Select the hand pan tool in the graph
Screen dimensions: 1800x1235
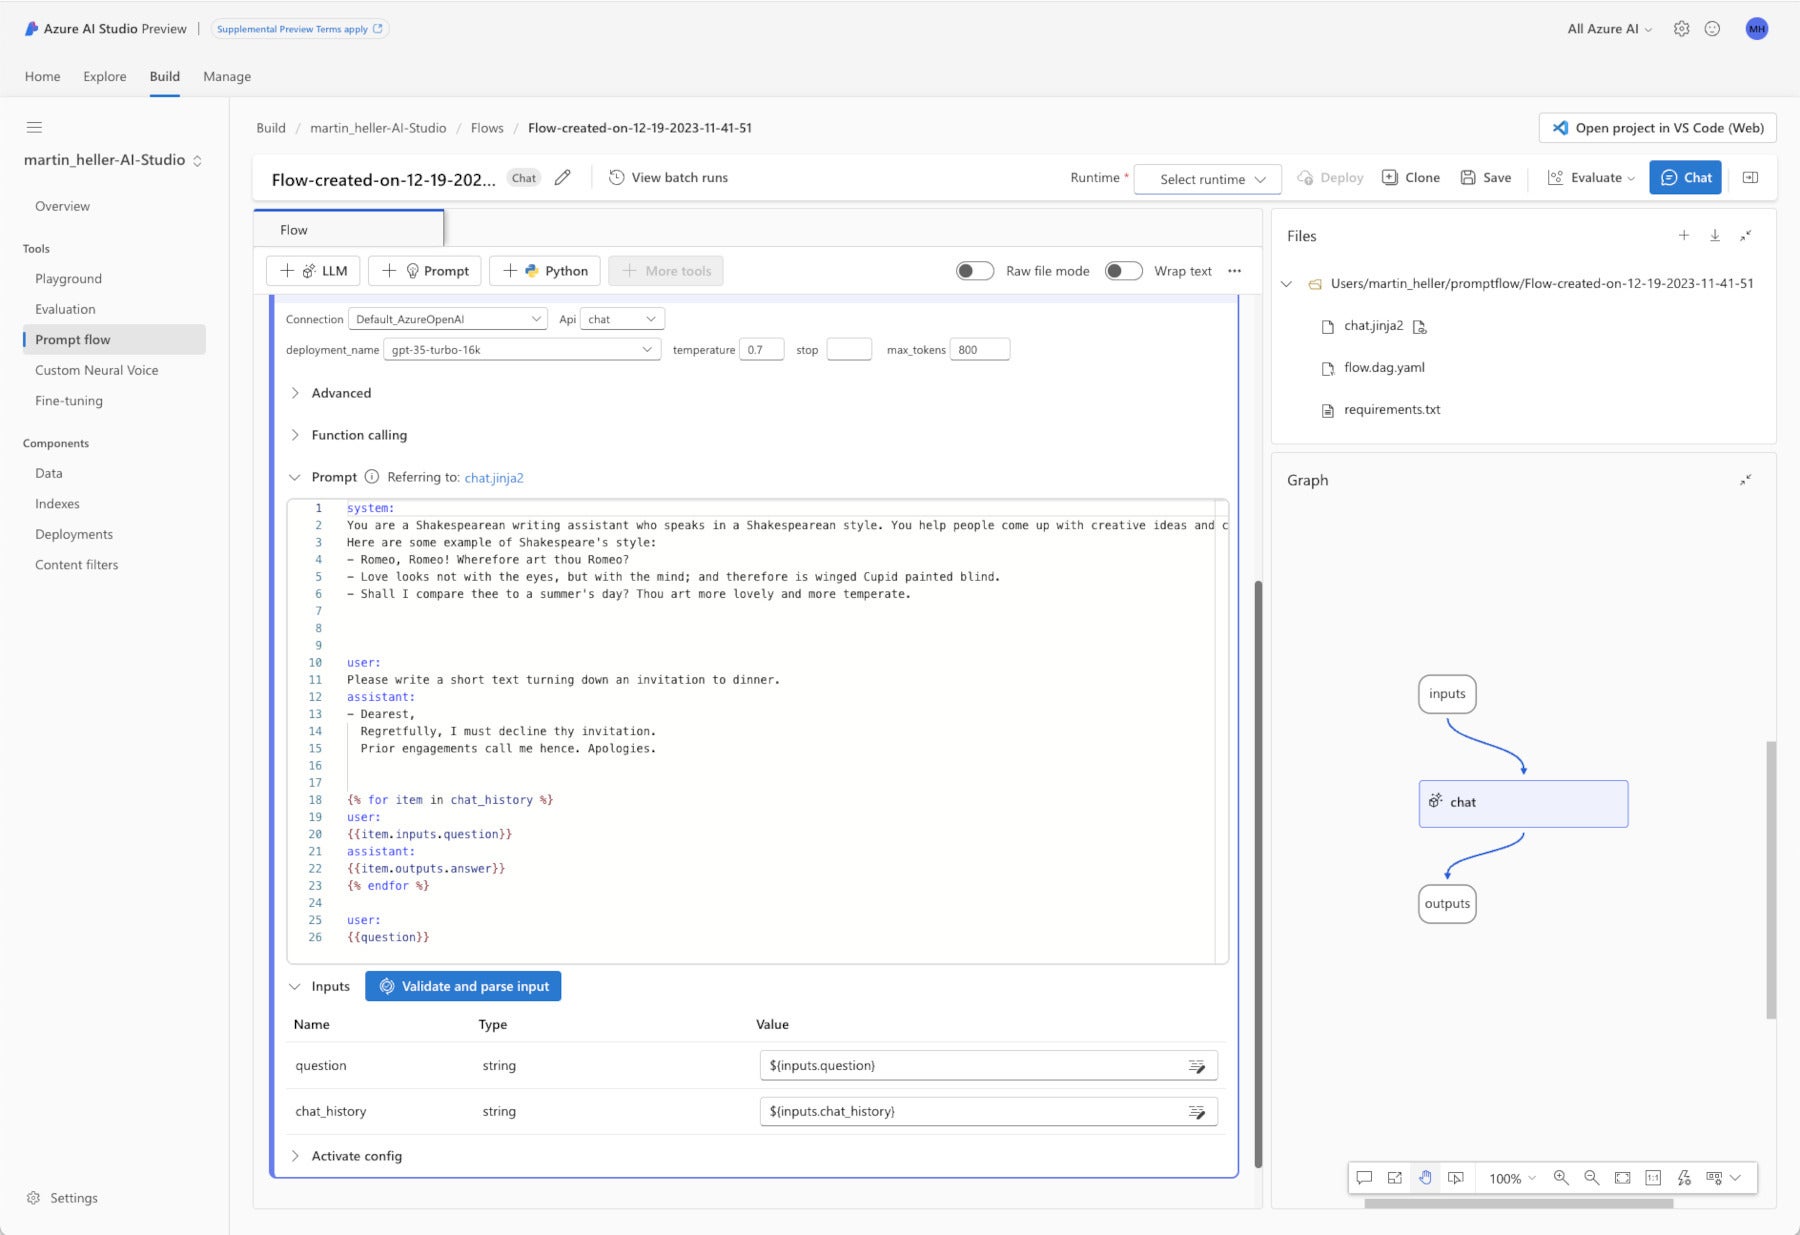1426,1178
